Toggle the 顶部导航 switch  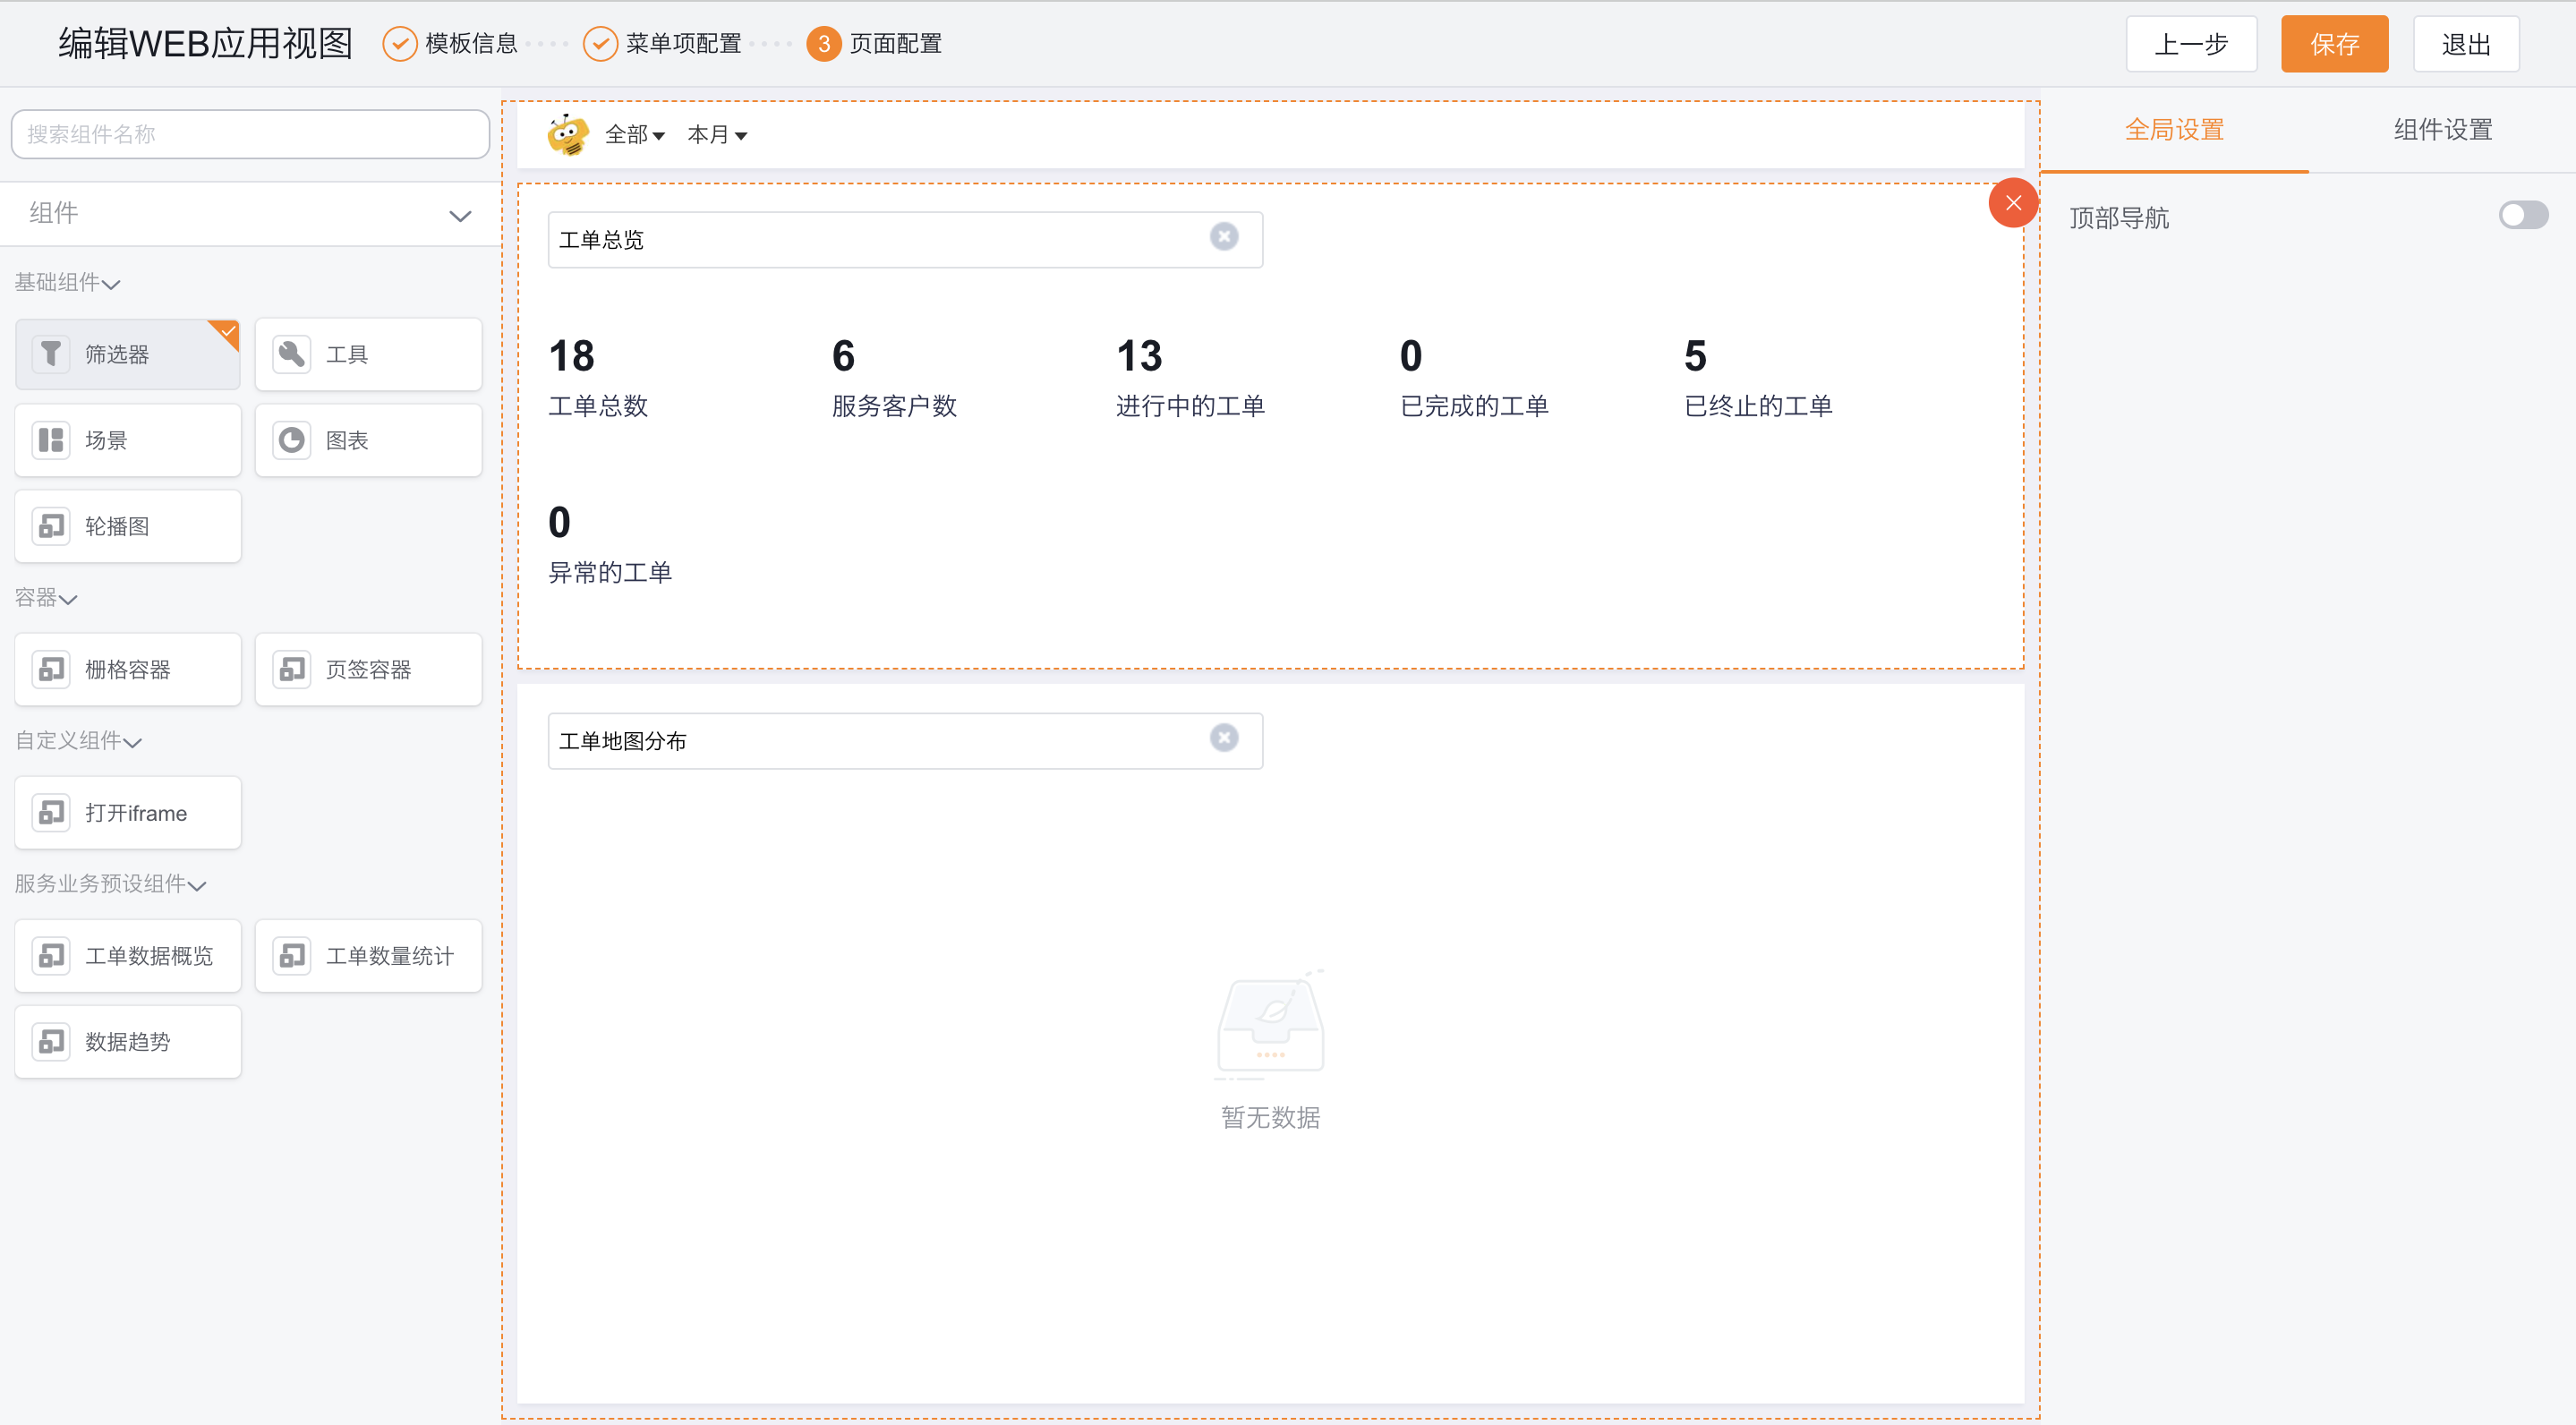[2523, 216]
